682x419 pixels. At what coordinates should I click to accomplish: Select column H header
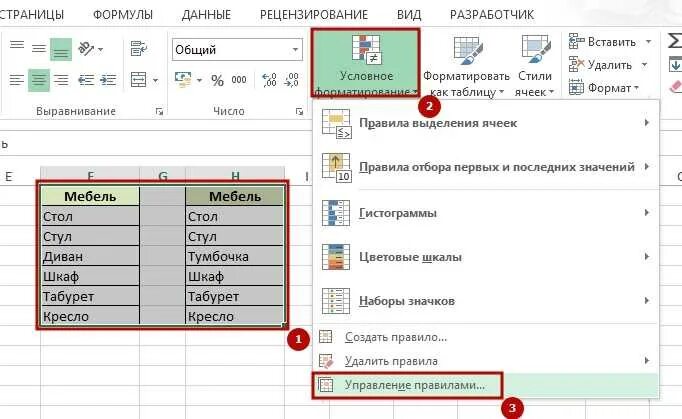pos(235,175)
